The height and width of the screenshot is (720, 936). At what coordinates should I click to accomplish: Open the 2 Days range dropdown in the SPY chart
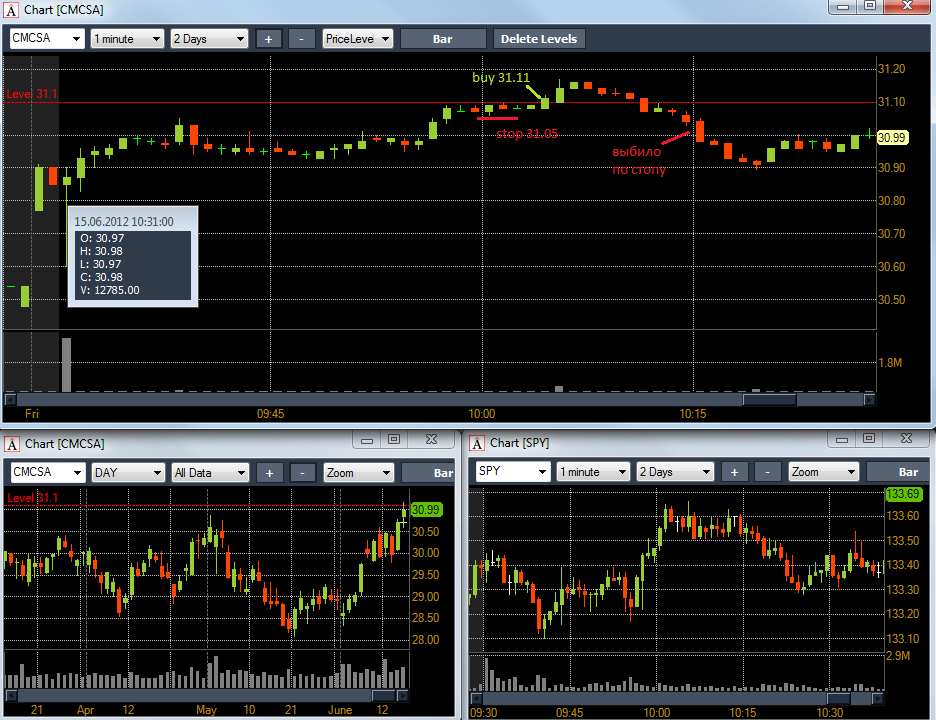pos(675,472)
